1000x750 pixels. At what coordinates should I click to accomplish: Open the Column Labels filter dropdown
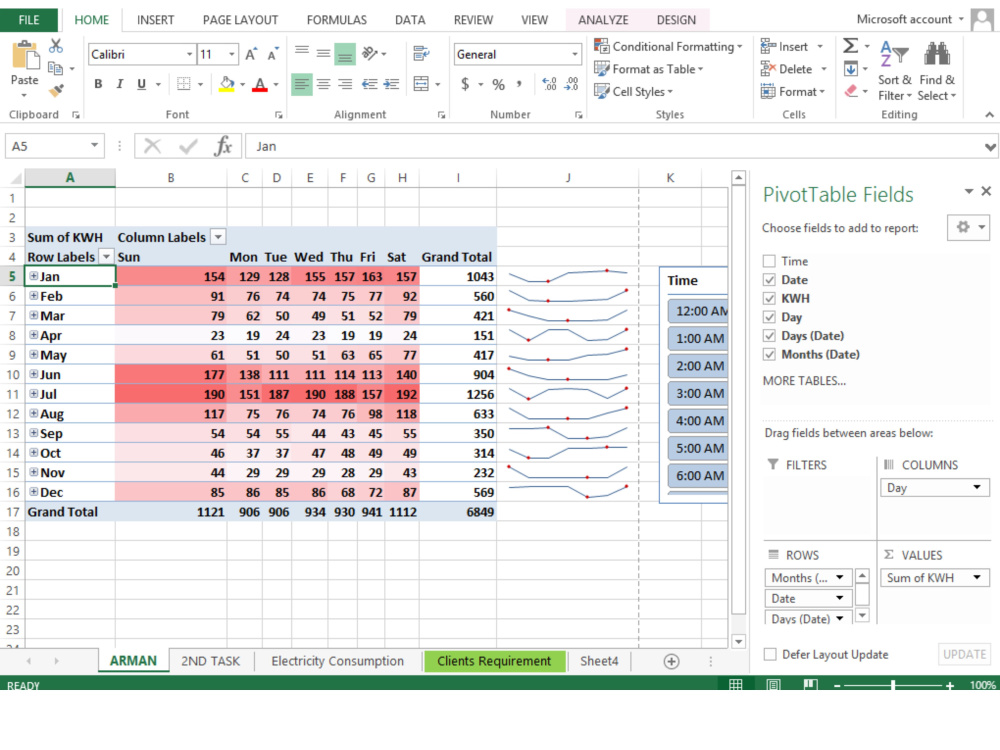click(218, 237)
